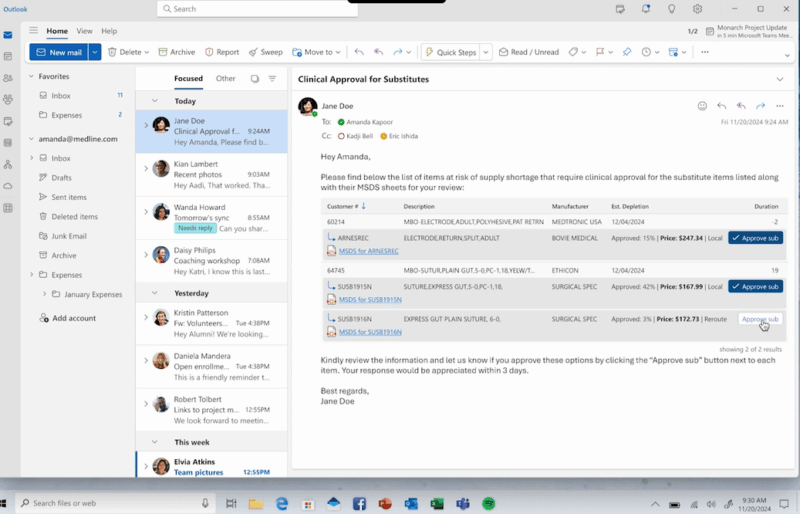800x514 pixels.
Task: Toggle the hamburger navigation pane button
Action: click(33, 31)
